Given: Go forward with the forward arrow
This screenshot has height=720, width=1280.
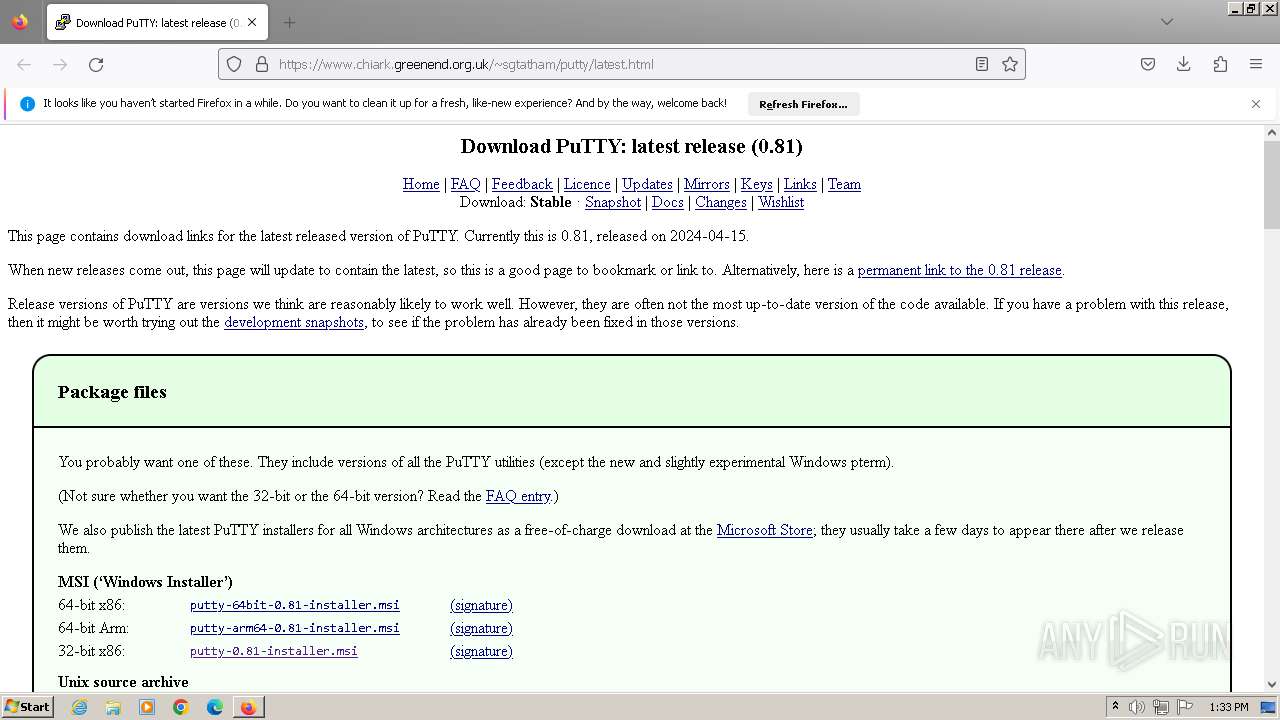Looking at the screenshot, I should coord(60,64).
